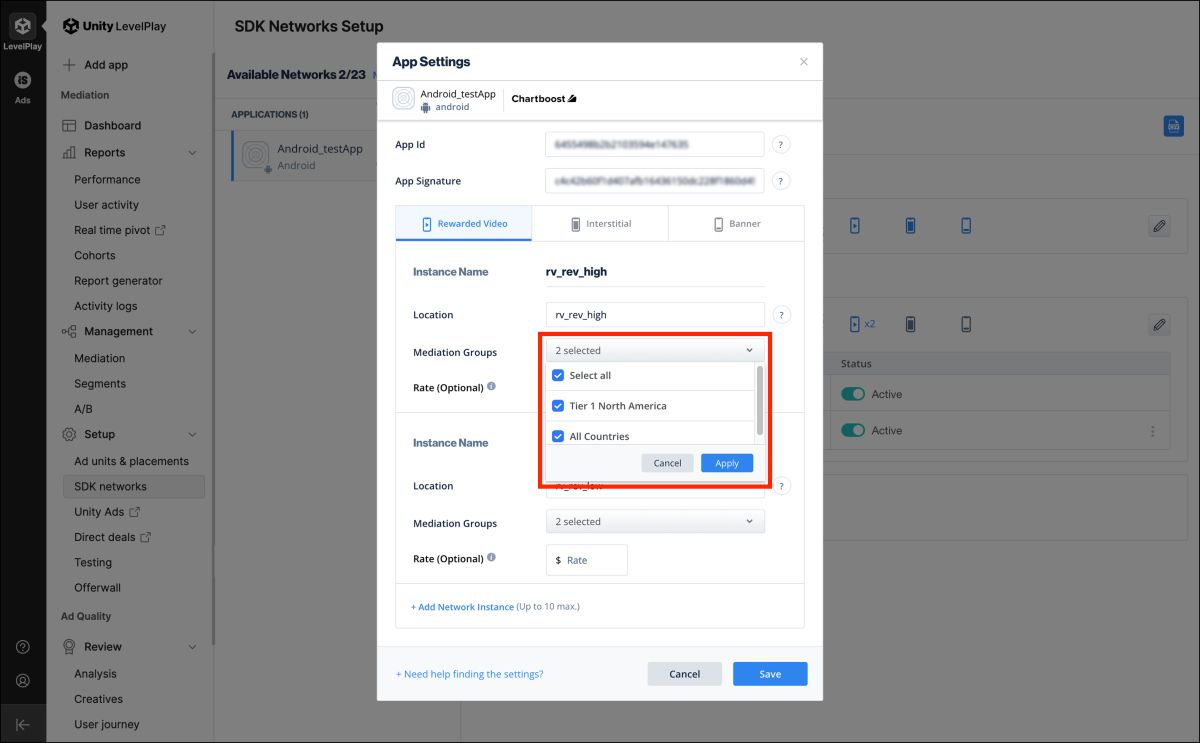Viewport: 1200px width, 743px height.
Task: Open the Dashboard sidebar item
Action: tap(112, 126)
